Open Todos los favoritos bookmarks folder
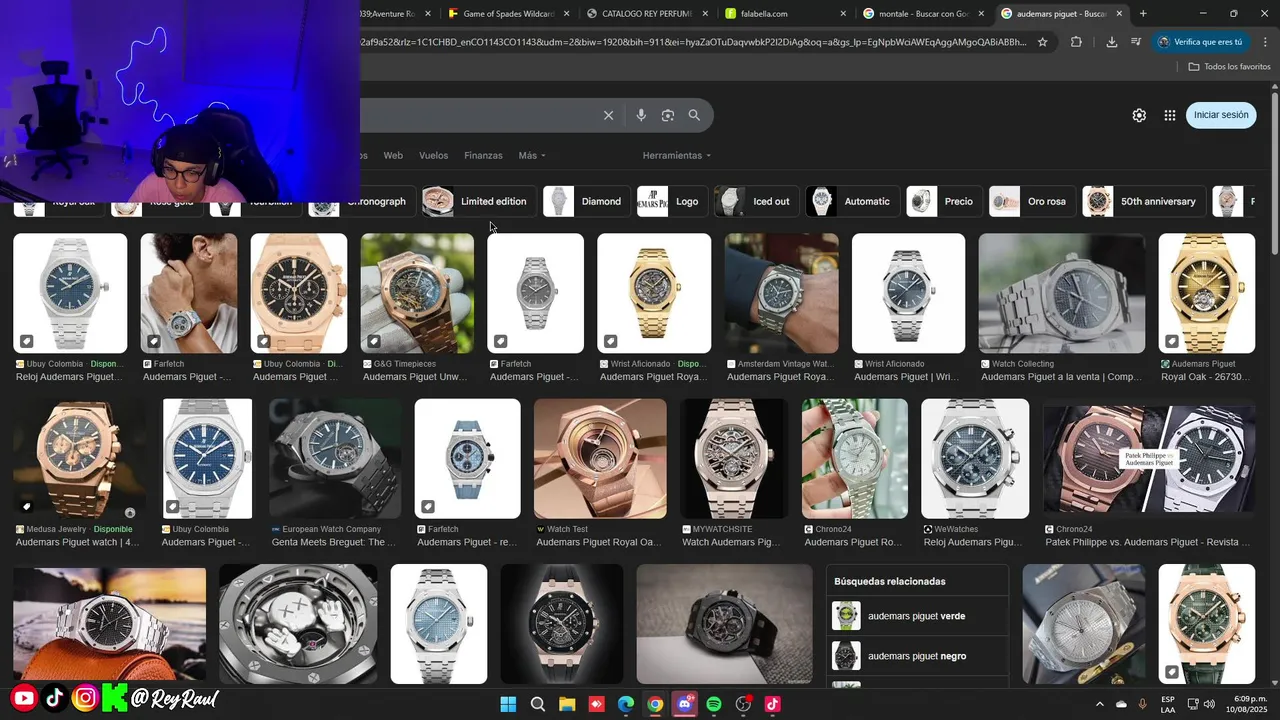The image size is (1280, 720). pos(1229,67)
